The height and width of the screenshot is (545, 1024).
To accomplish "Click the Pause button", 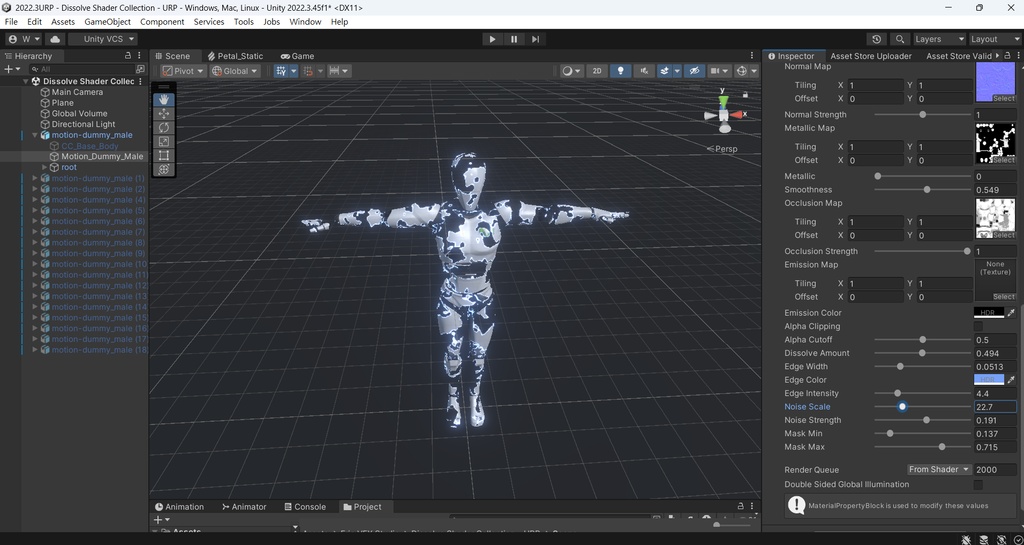I will (514, 39).
